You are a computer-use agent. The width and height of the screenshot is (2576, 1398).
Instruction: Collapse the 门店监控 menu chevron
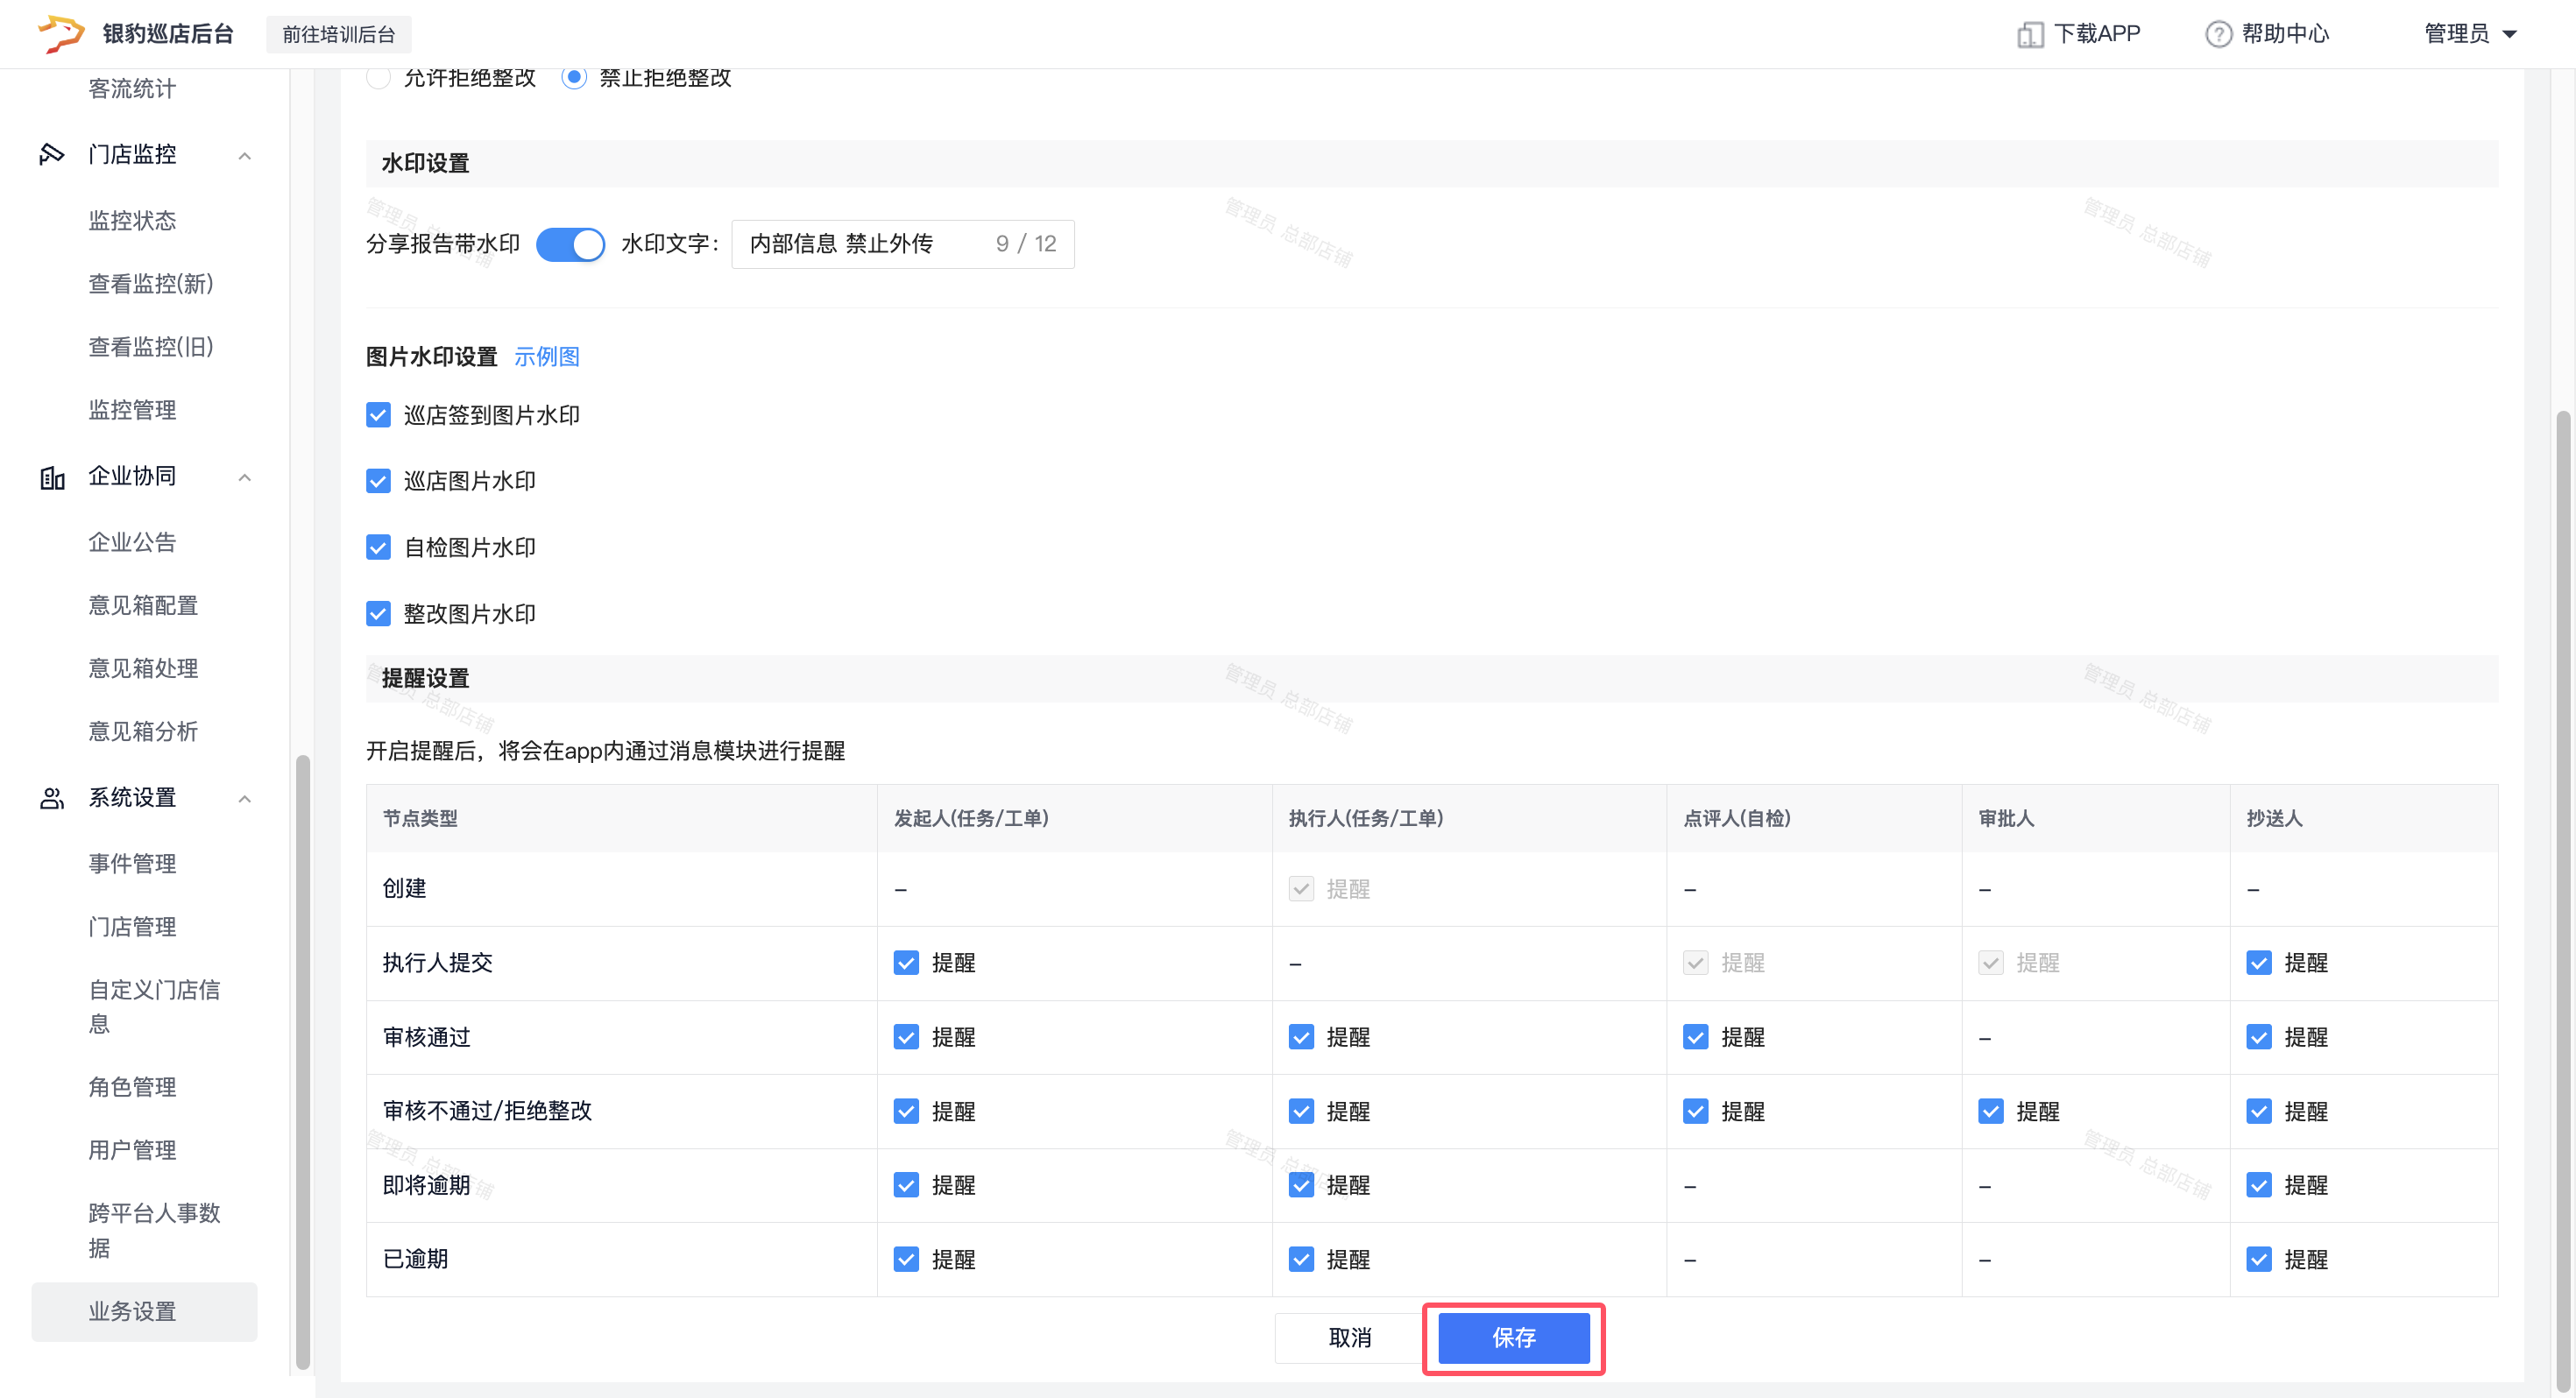click(x=244, y=156)
